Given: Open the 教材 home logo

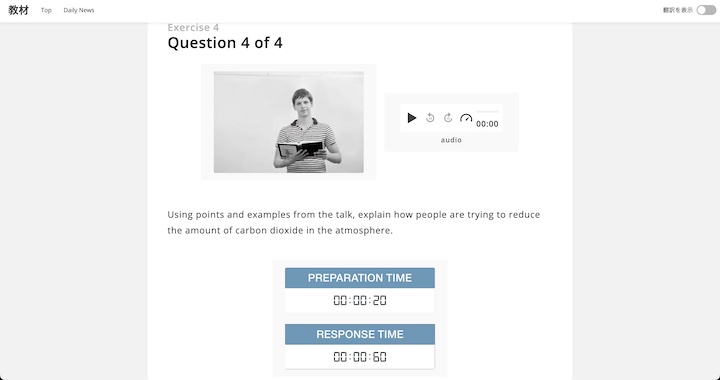Looking at the screenshot, I should point(18,10).
